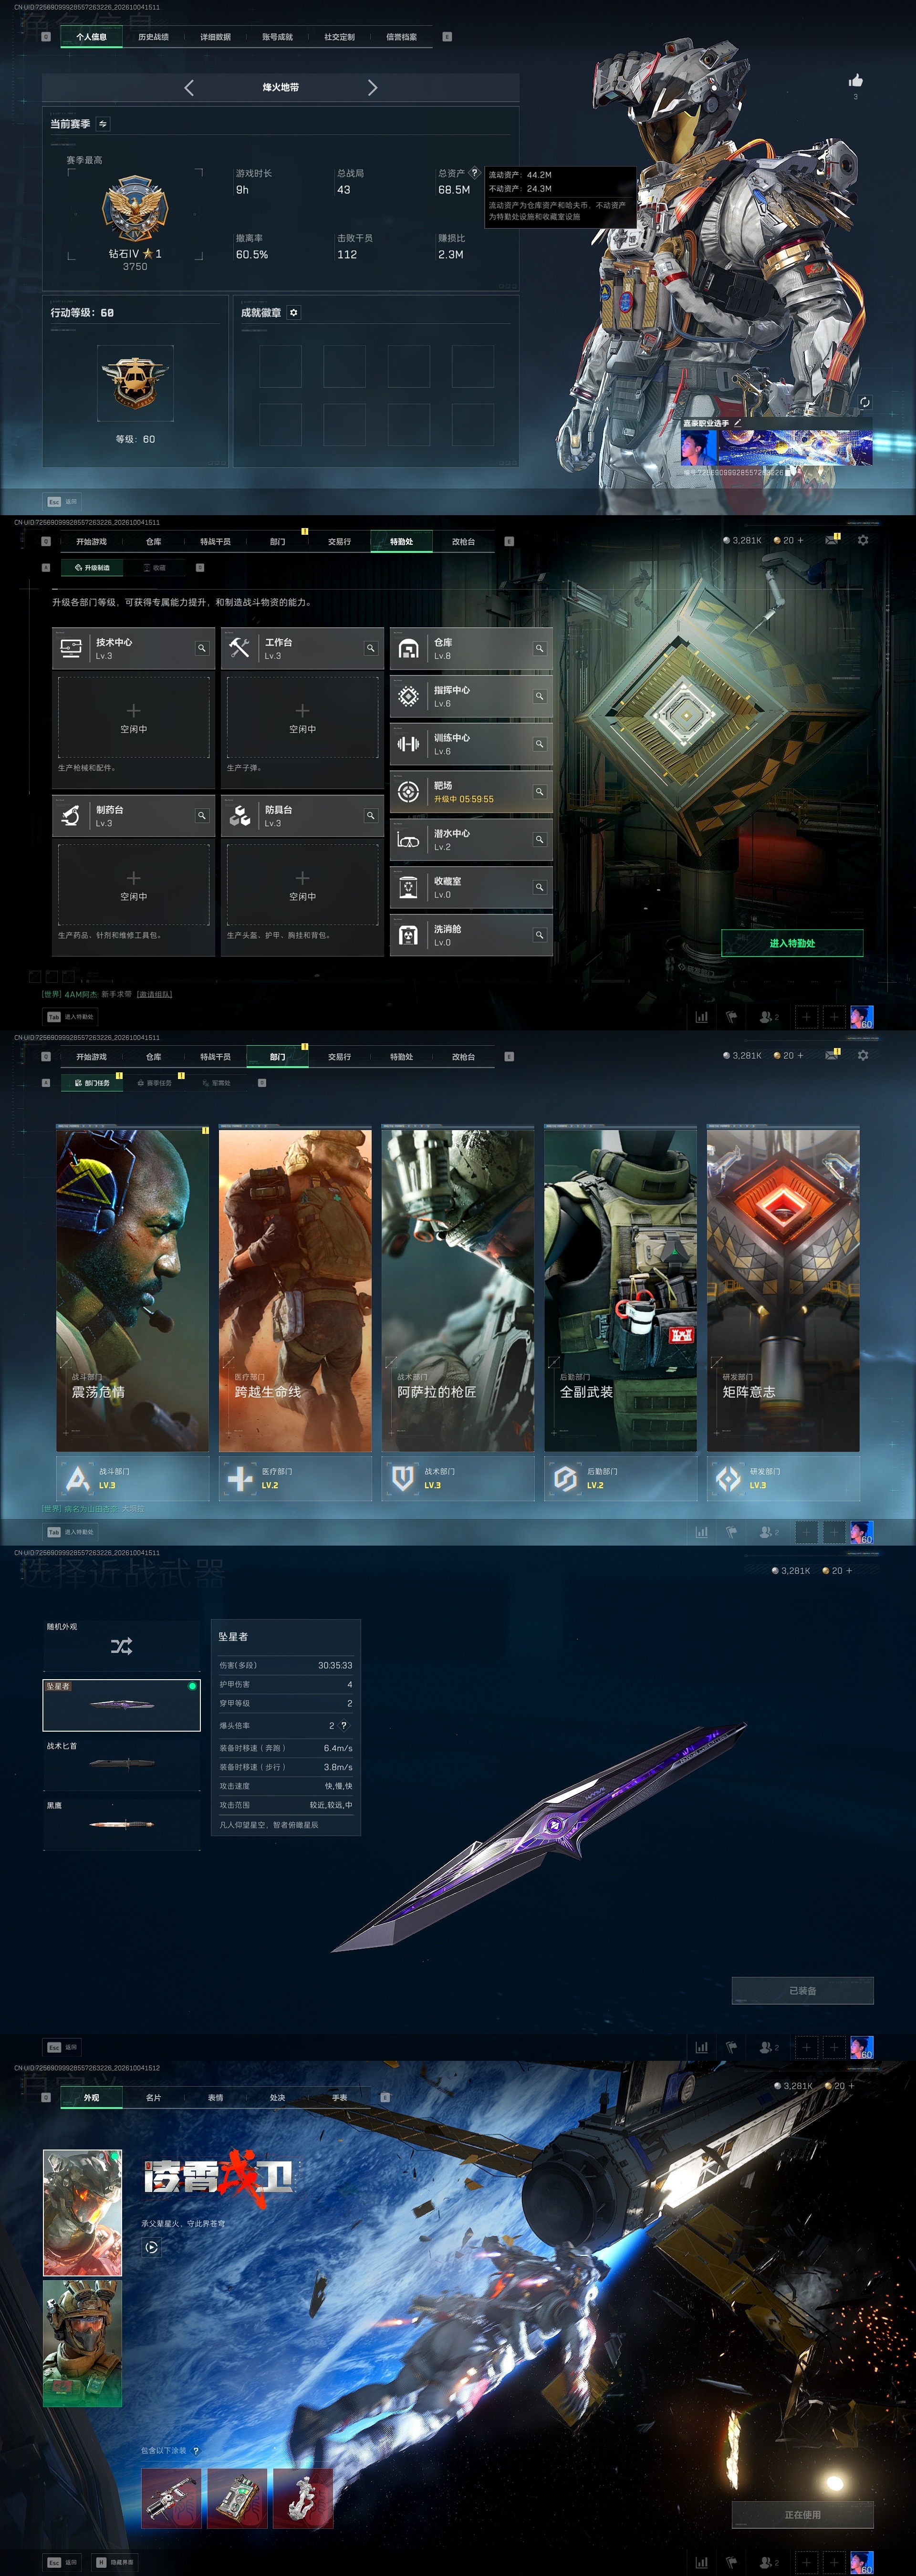Viewport: 916px width, 2576px height.
Task: Select the 升级制造 sub-tab
Action: pyautogui.click(x=91, y=567)
